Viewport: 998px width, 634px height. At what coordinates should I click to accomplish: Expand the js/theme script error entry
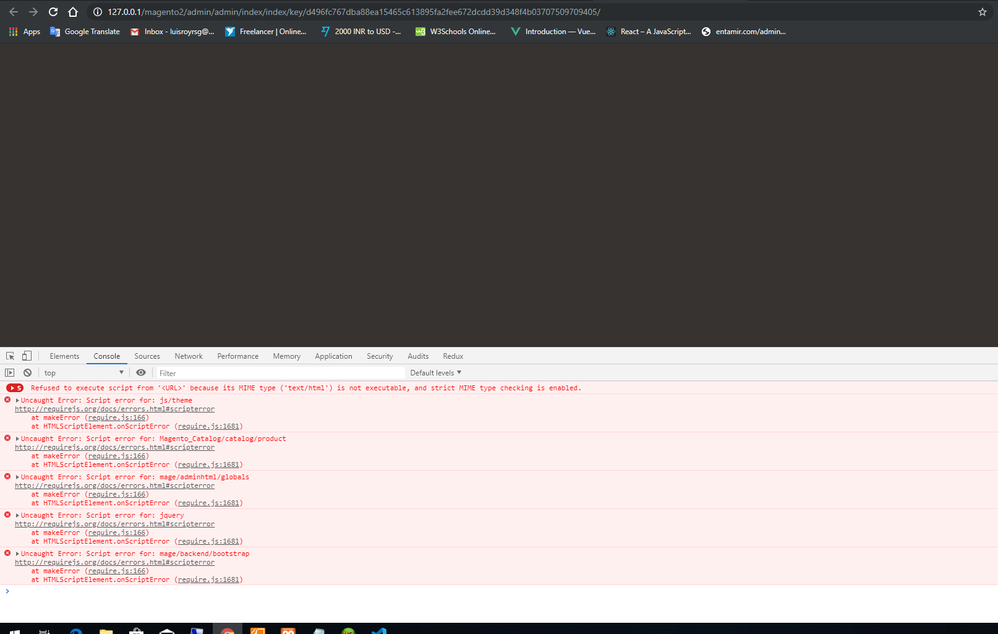coord(18,400)
